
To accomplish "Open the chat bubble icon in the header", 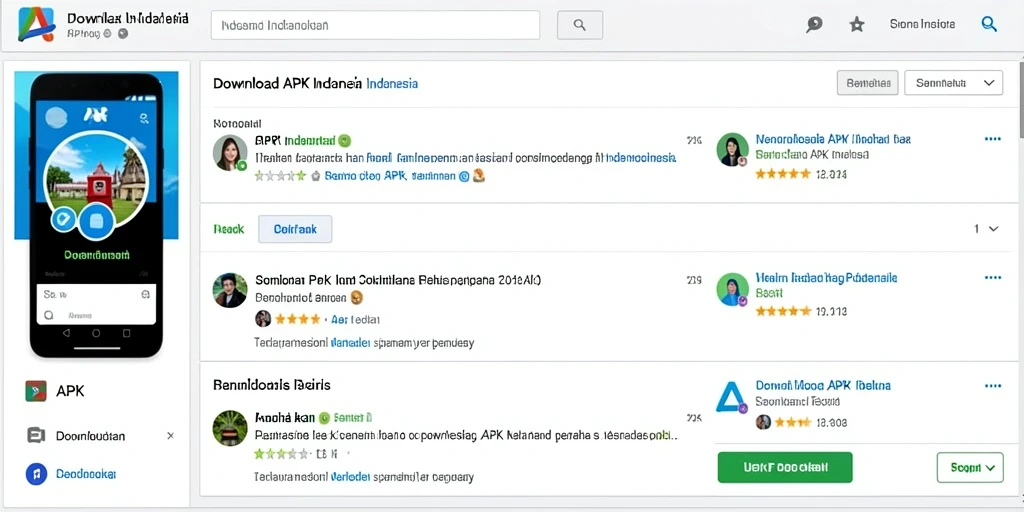I will [814, 25].
